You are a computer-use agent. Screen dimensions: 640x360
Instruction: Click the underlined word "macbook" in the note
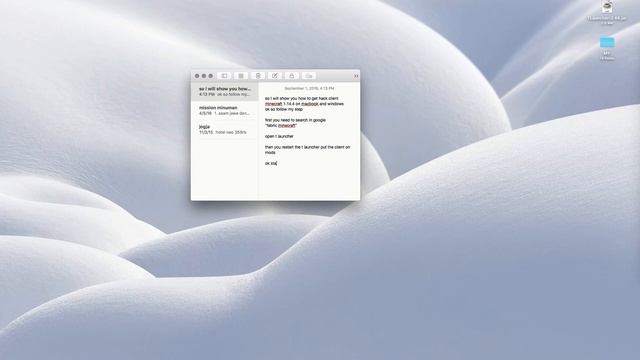pyautogui.click(x=310, y=104)
